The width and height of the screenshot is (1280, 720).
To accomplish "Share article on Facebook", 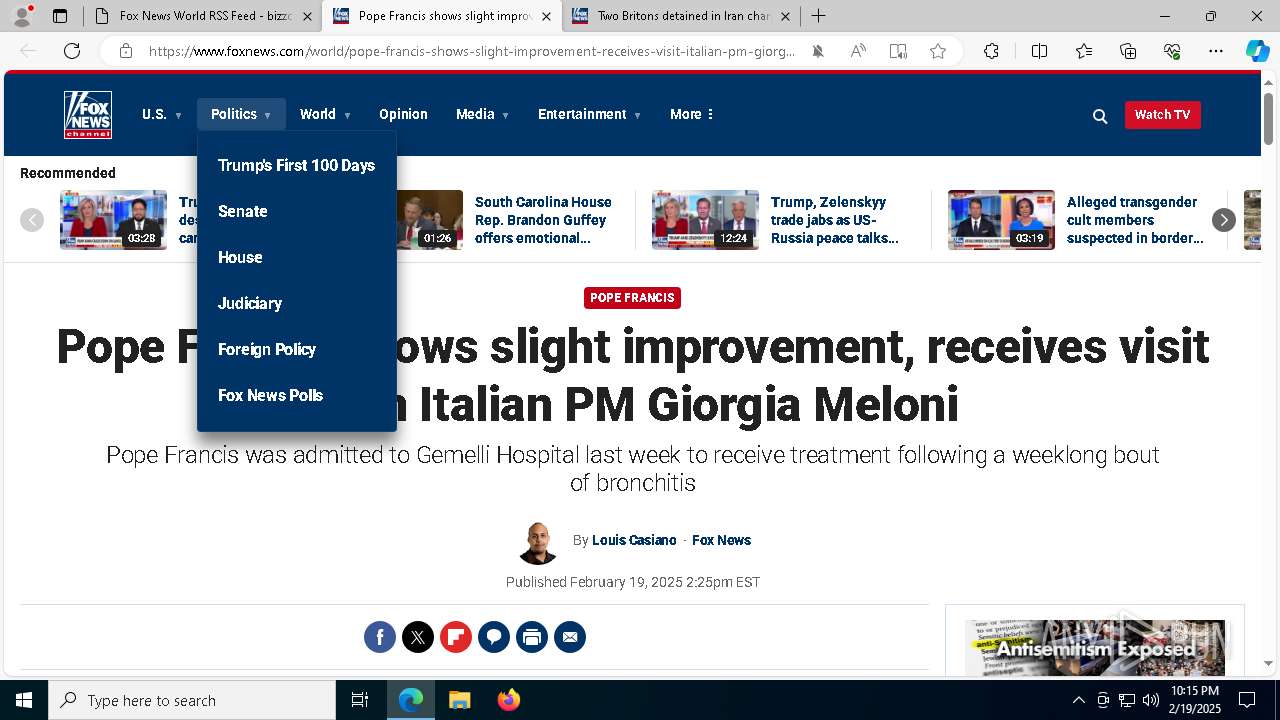I will [380, 637].
